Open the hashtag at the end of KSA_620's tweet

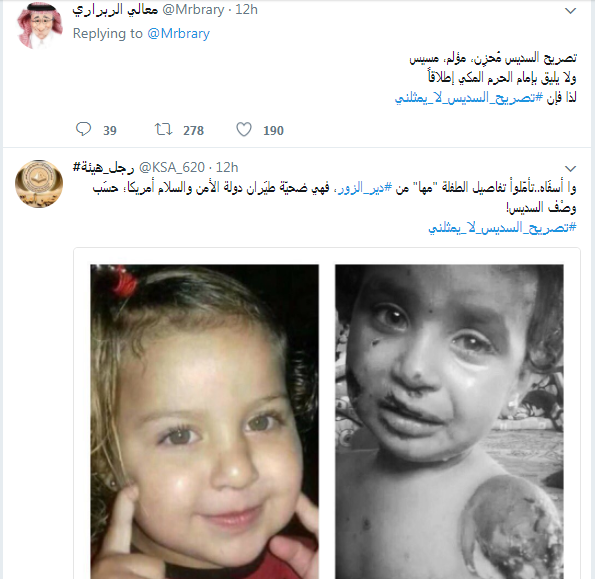502,228
